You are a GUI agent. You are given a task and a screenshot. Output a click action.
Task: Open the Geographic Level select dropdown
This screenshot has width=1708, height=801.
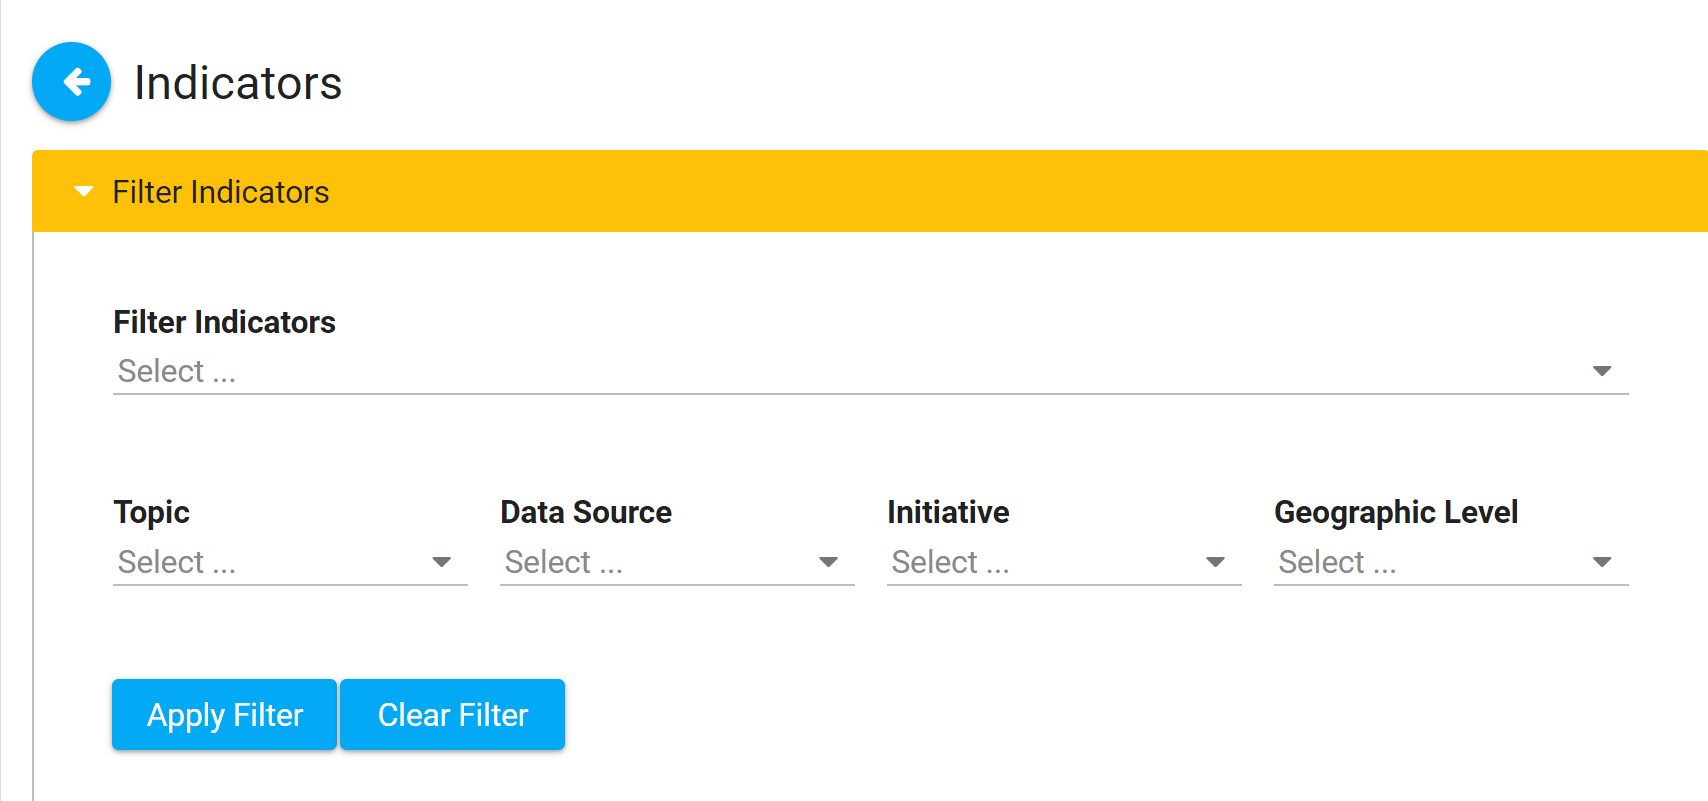click(1451, 562)
